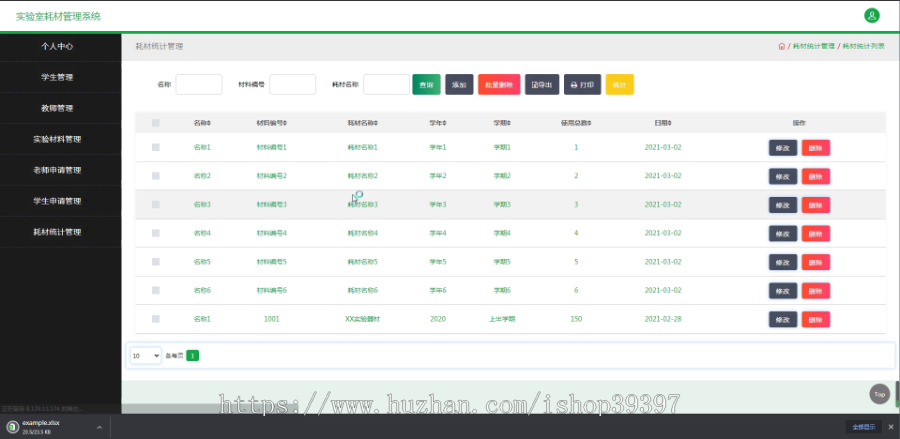Click the 上半学期 cell

pyautogui.click(x=502, y=319)
